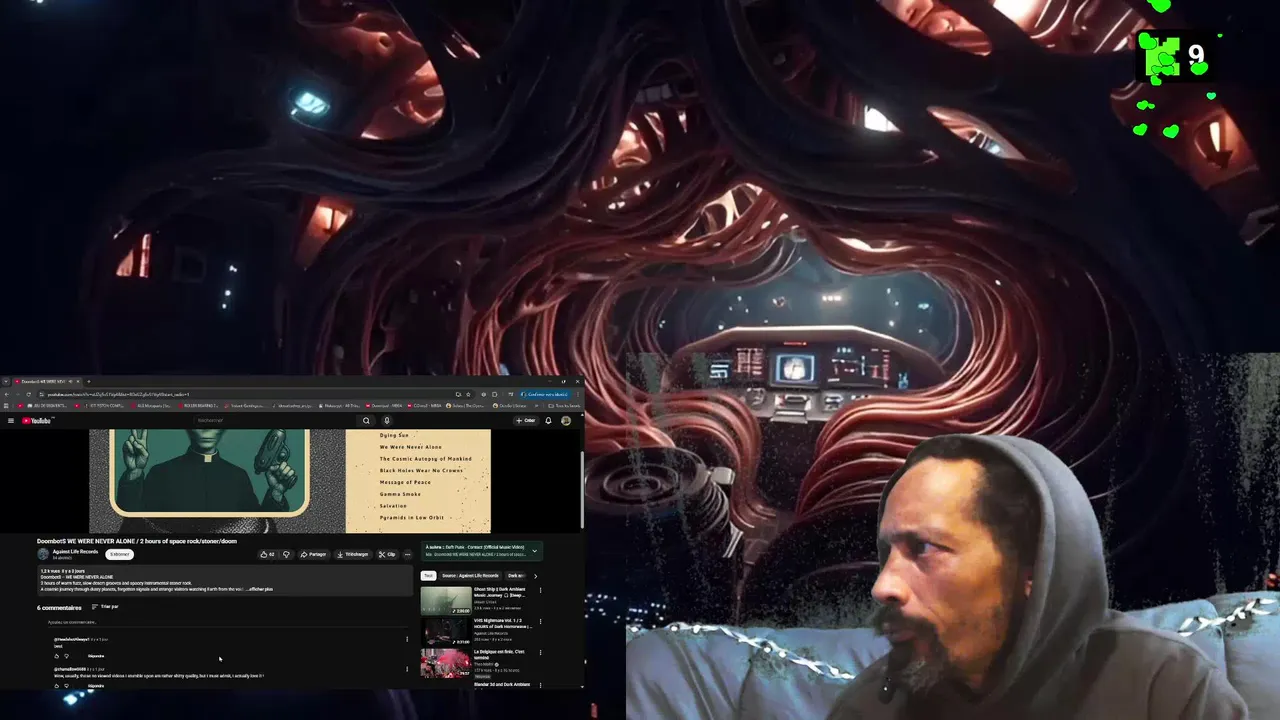Click the Clip scissors button
The image size is (1280, 720).
(x=387, y=554)
